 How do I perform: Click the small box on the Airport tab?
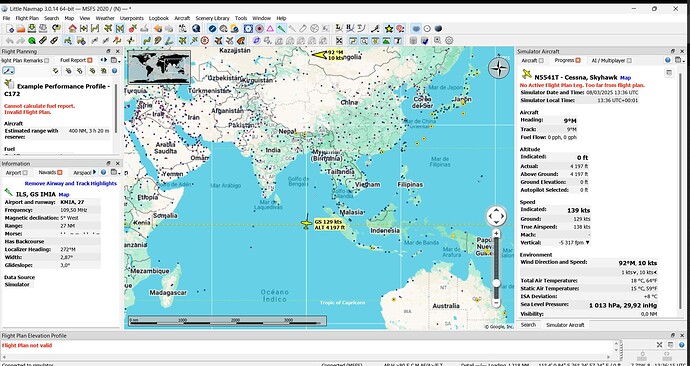pyautogui.click(x=25, y=172)
